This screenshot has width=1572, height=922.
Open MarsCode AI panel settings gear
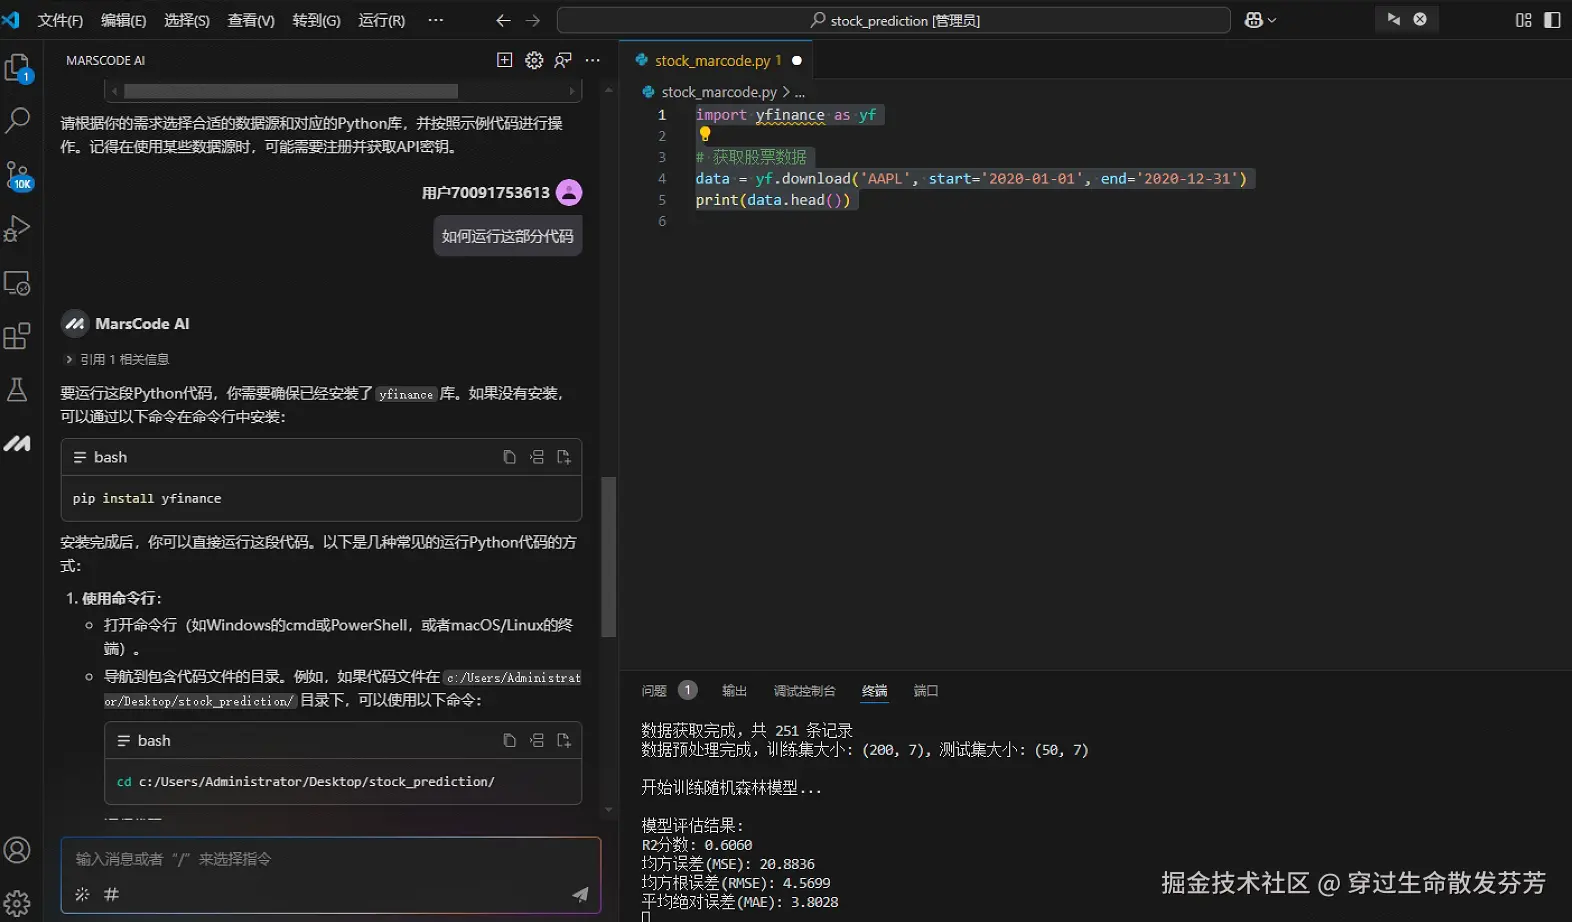[534, 60]
